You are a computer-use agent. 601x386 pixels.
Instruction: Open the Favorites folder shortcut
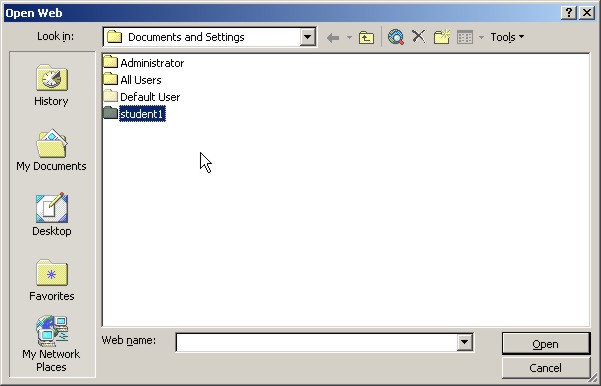tap(51, 280)
